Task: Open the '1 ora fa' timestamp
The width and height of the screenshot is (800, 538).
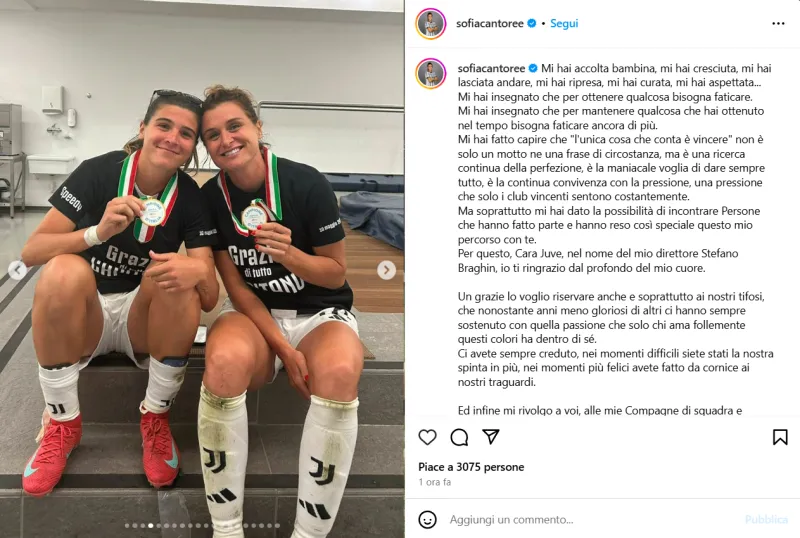Action: pyautogui.click(x=435, y=482)
